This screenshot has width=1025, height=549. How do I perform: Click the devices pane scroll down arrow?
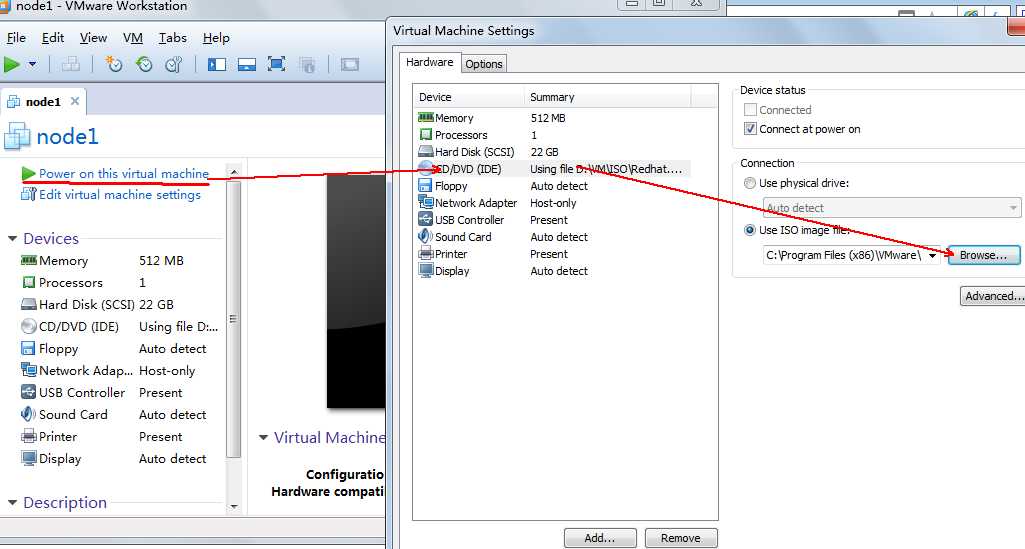coord(234,506)
